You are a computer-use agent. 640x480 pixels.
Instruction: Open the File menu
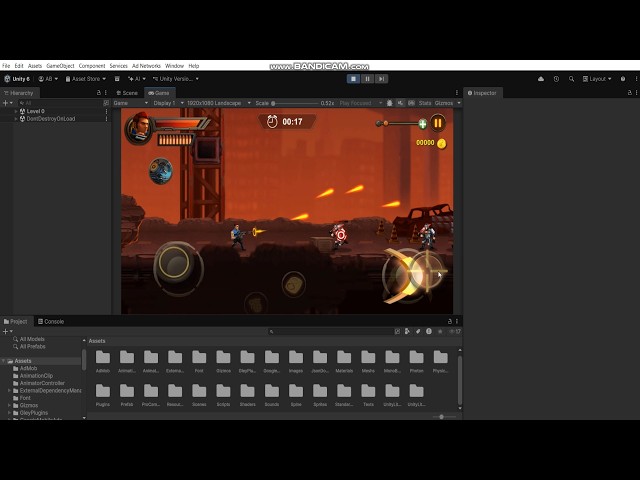tap(6, 66)
